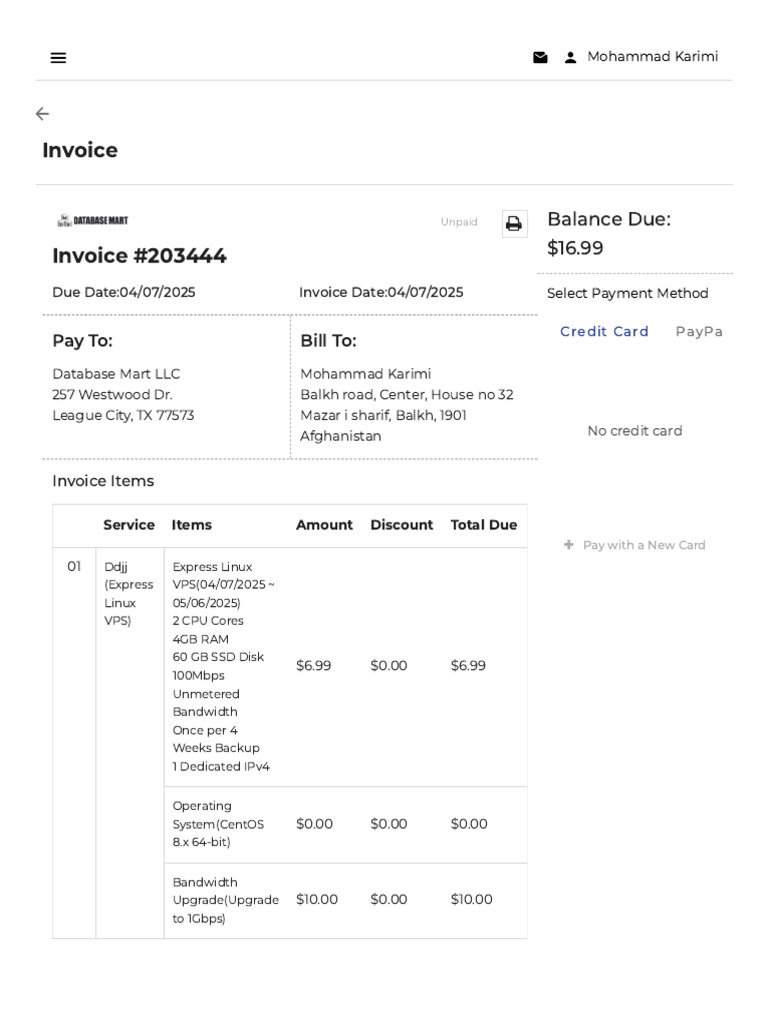
Task: Open Mohammad Karimi account menu
Action: pyautogui.click(x=652, y=57)
